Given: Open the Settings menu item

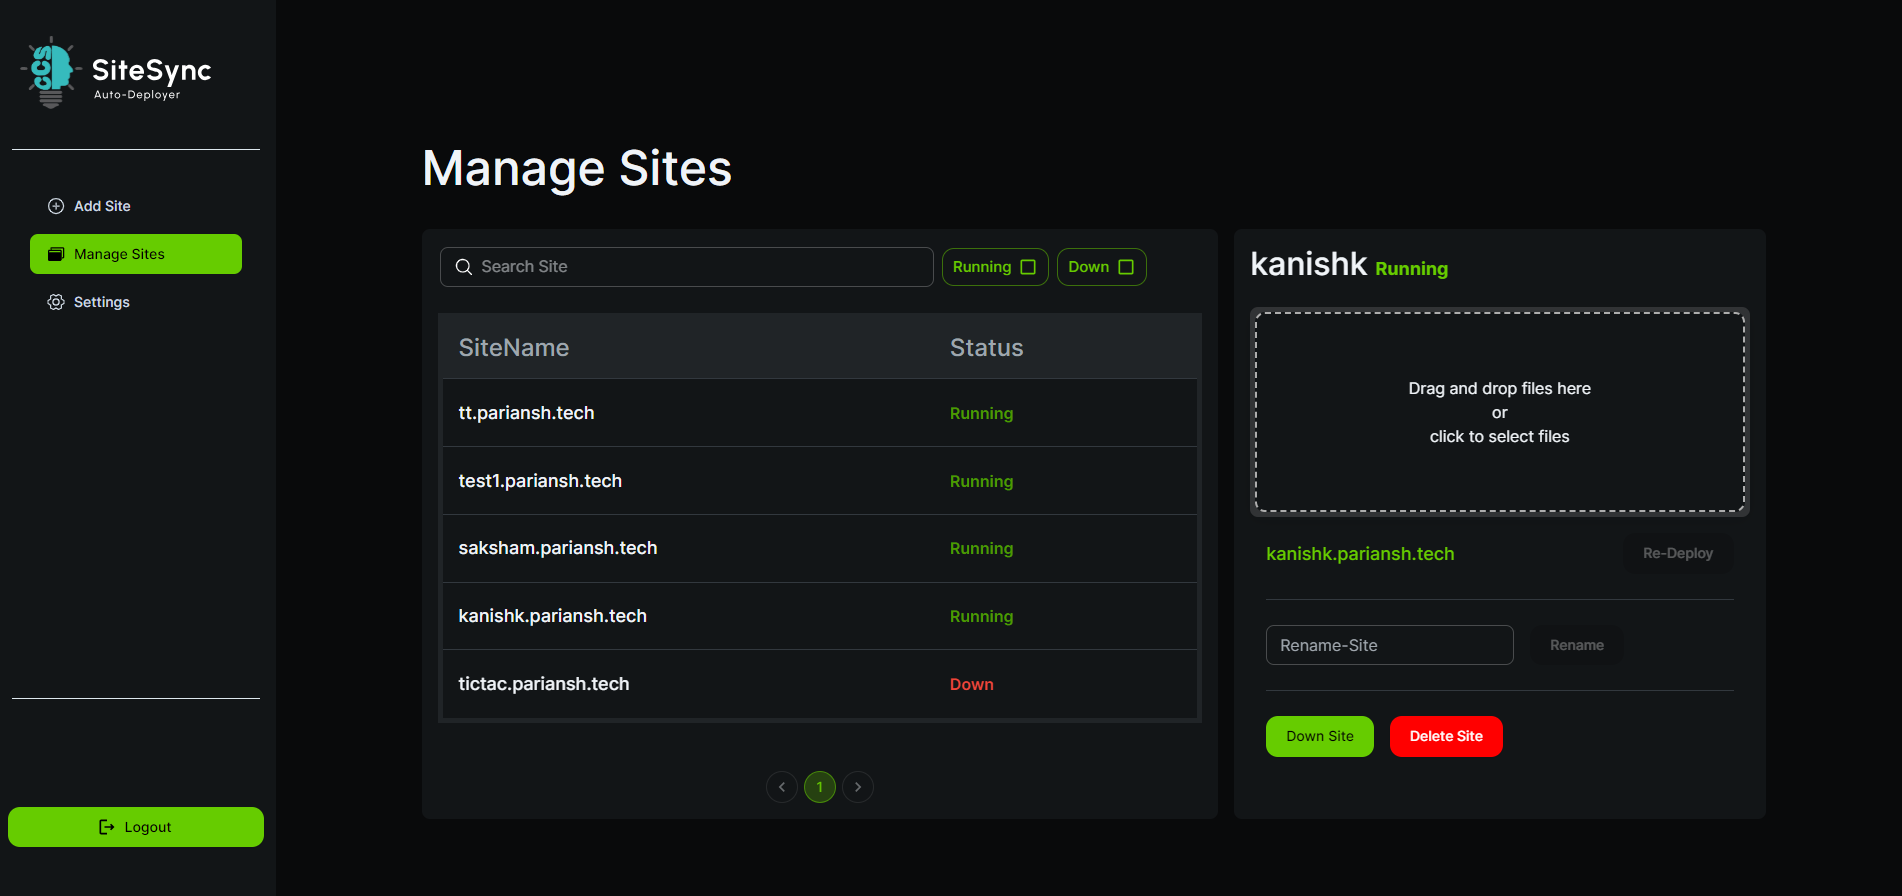Looking at the screenshot, I should tap(101, 302).
